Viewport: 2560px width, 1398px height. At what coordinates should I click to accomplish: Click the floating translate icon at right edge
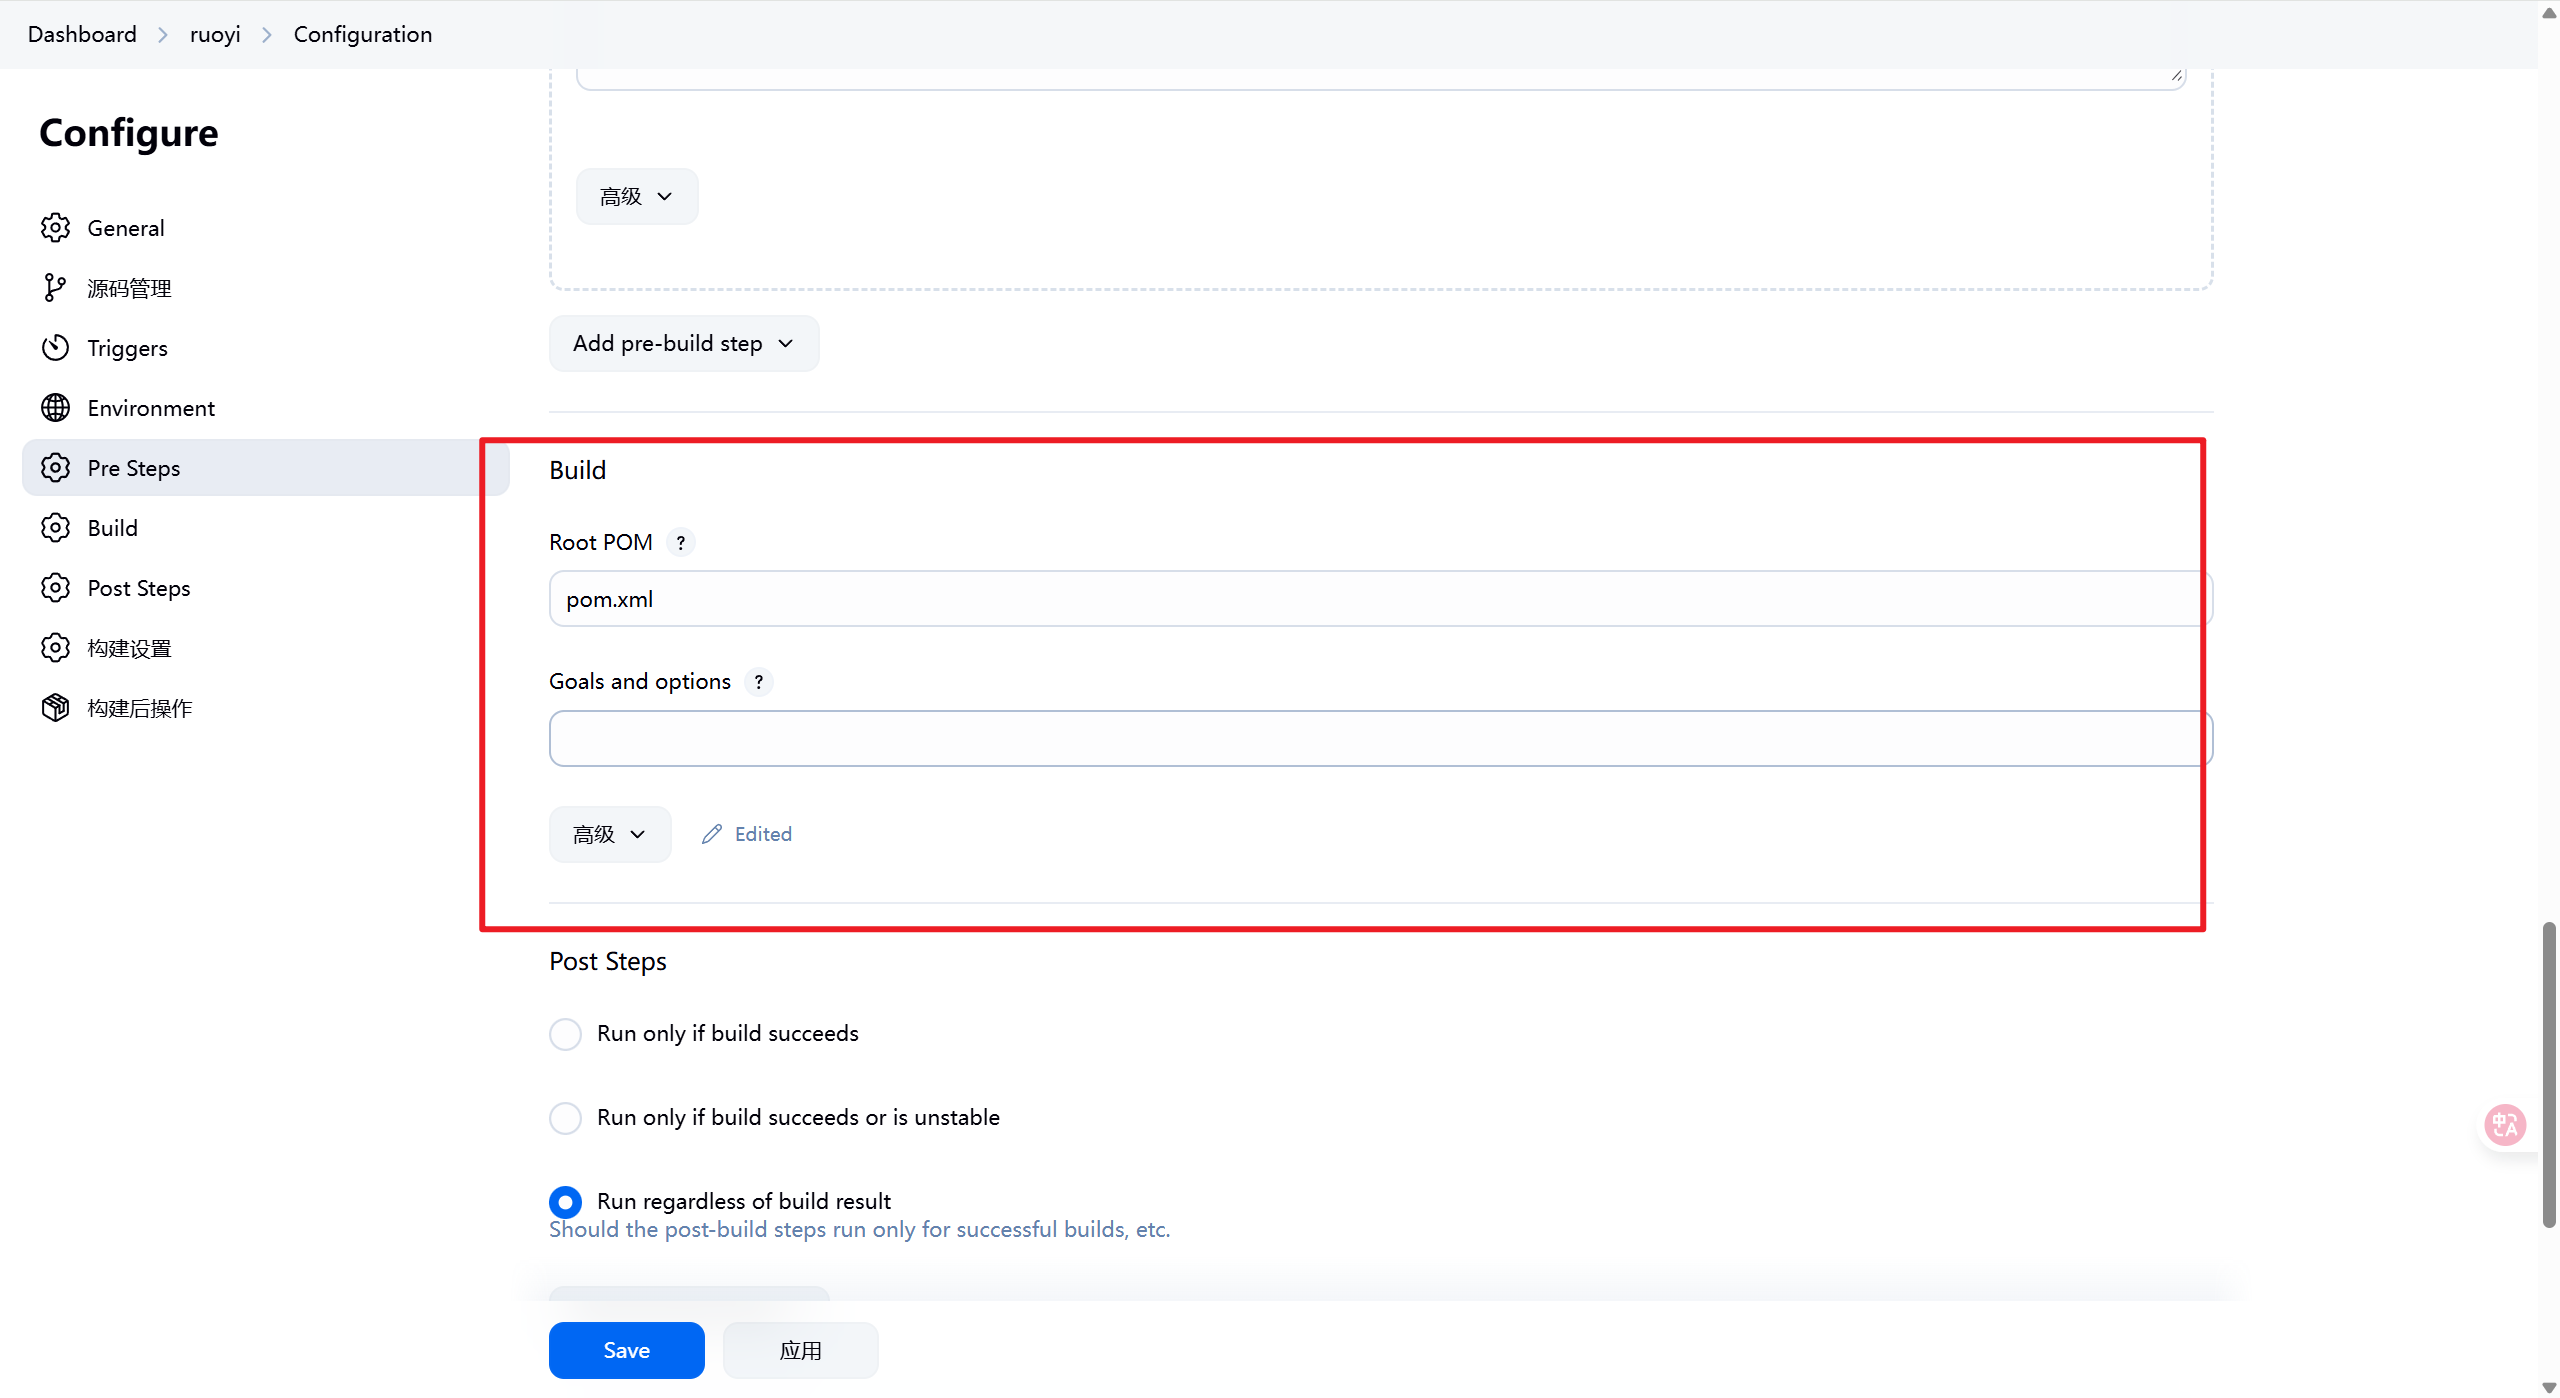2505,1125
